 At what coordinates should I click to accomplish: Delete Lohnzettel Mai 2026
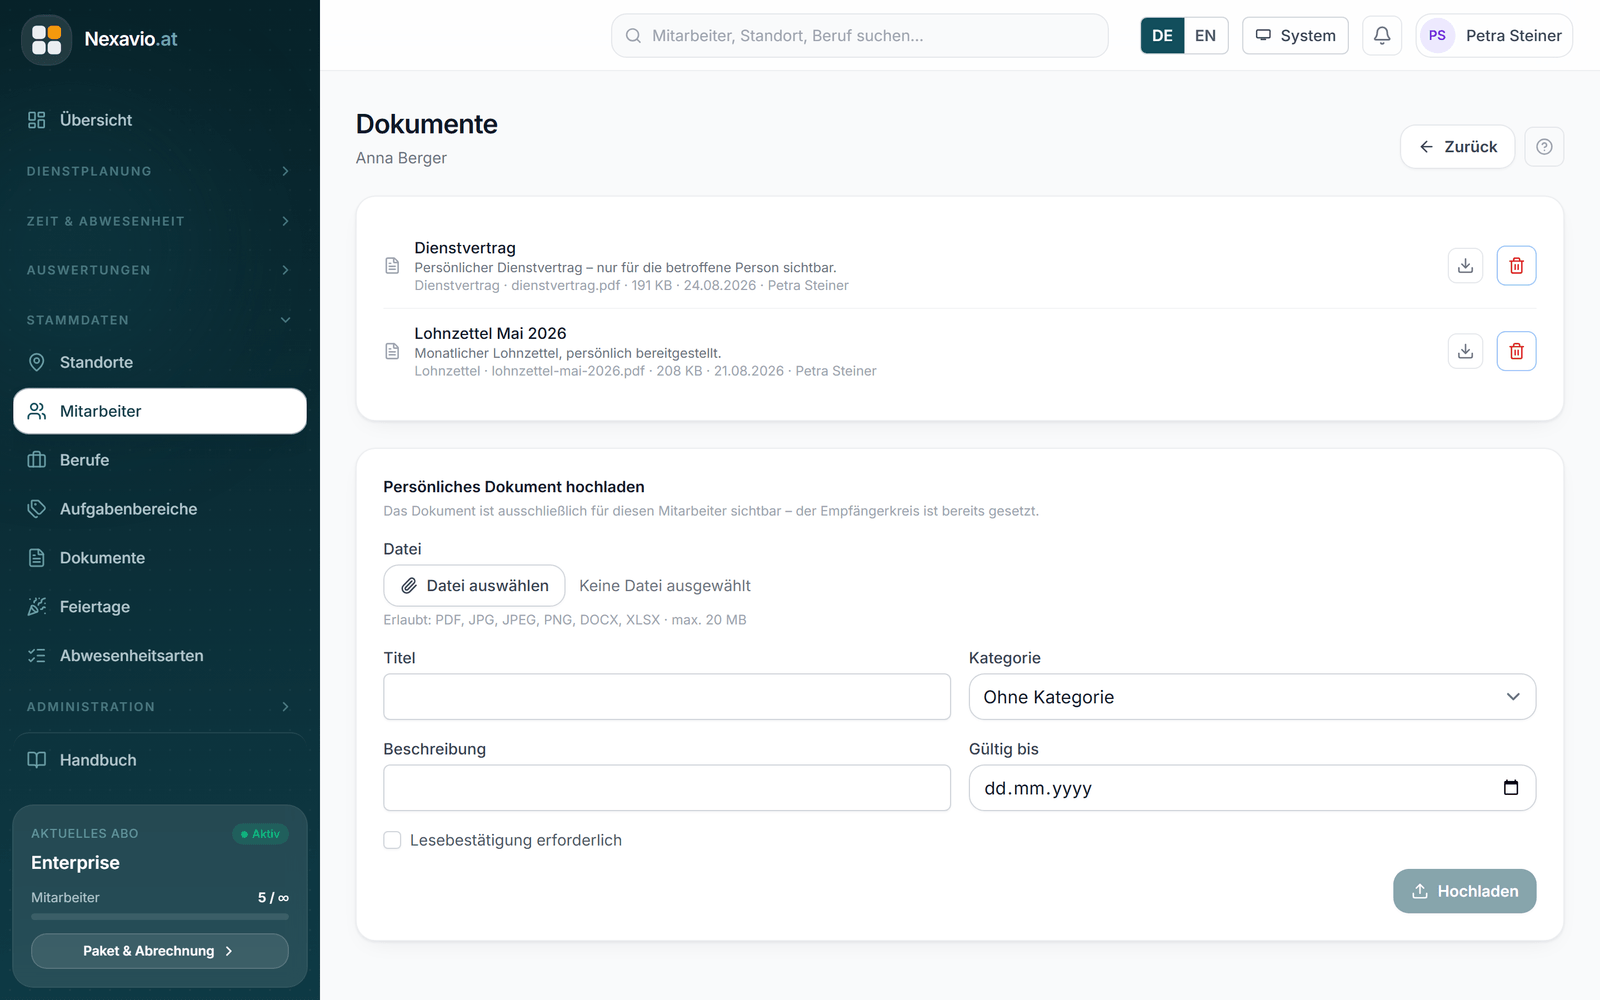coord(1516,351)
